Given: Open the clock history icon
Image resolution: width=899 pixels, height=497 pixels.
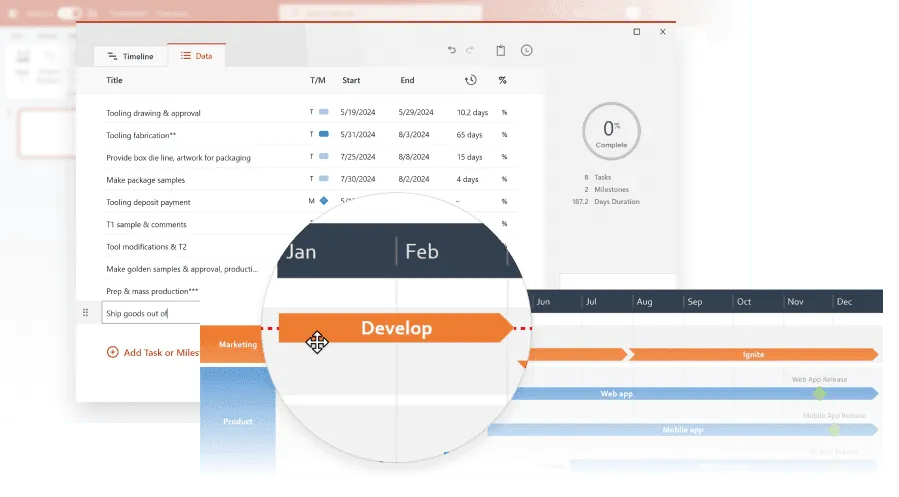Looking at the screenshot, I should pyautogui.click(x=527, y=50).
